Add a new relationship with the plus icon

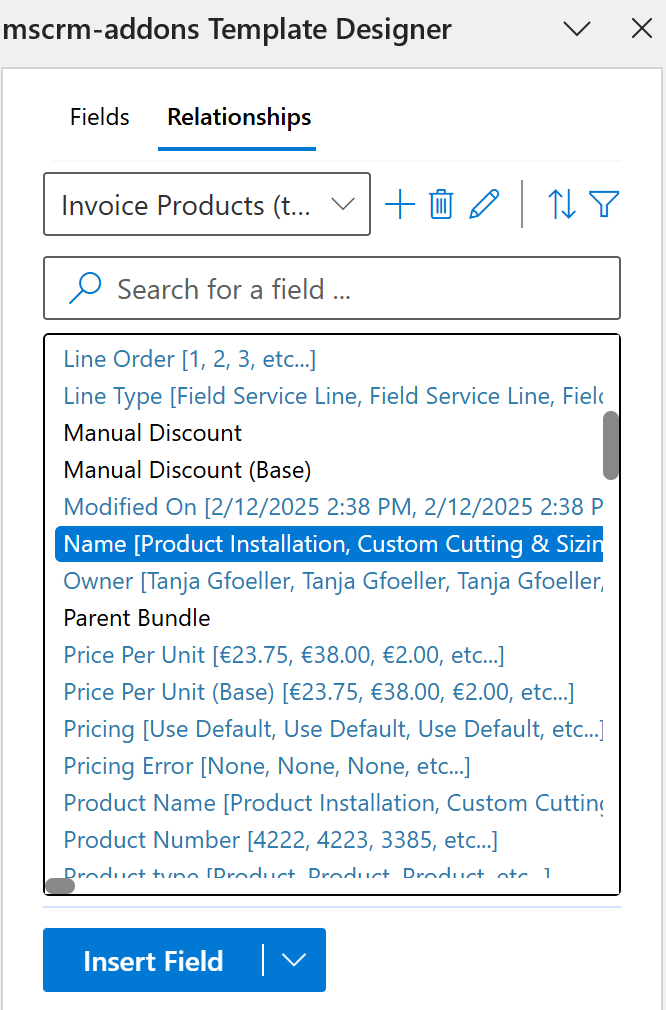[399, 204]
